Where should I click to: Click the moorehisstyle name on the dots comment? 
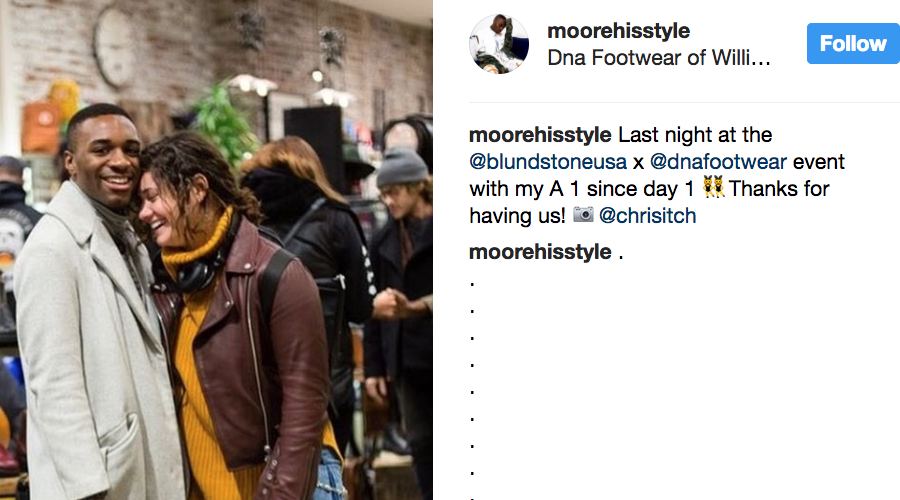[x=540, y=252]
